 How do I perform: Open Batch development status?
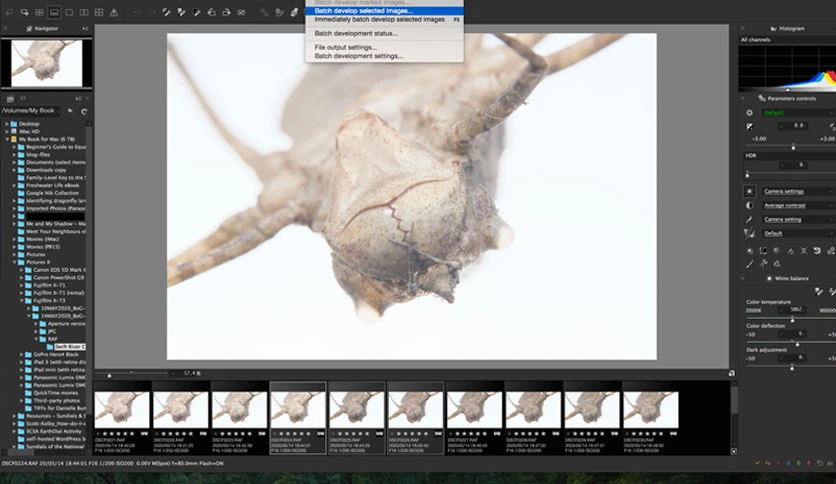[x=384, y=33]
